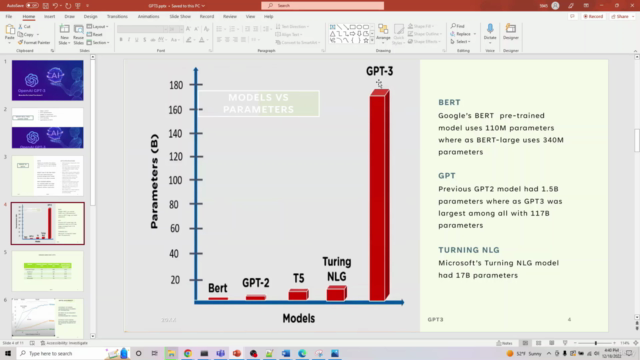Expand the Layout dropdown

[98, 27]
